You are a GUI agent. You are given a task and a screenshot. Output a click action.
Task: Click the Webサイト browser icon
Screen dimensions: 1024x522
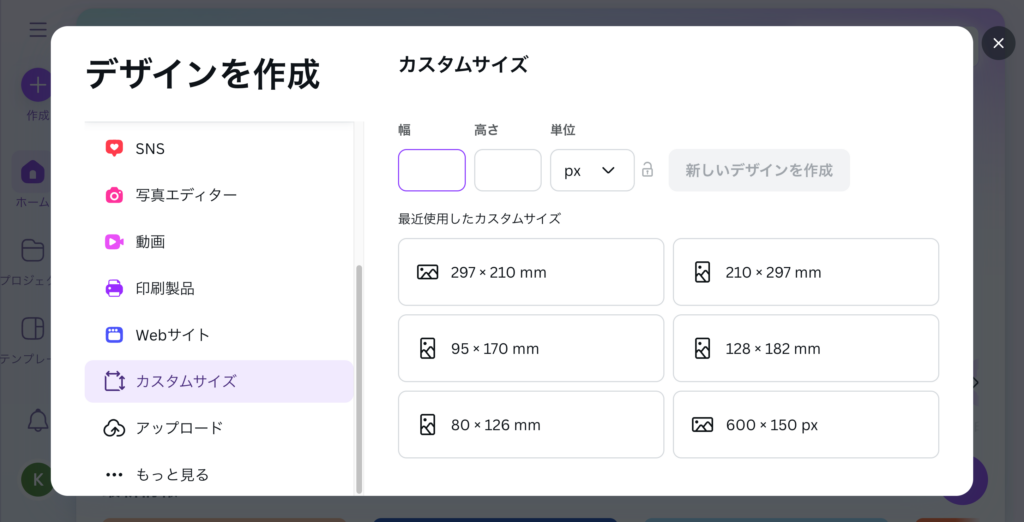click(x=114, y=335)
